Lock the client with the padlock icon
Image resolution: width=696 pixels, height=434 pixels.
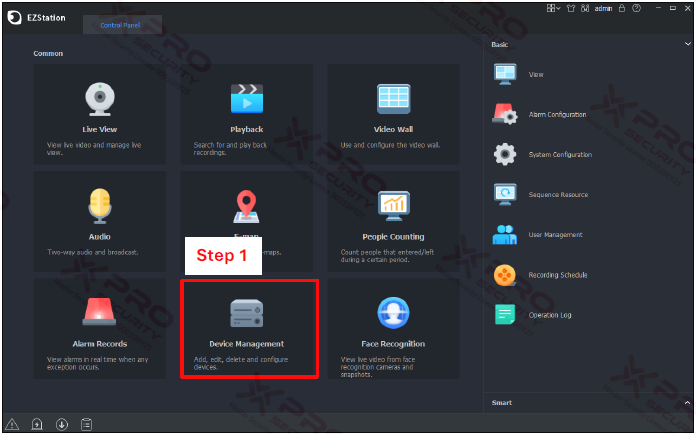pyautogui.click(x=622, y=8)
